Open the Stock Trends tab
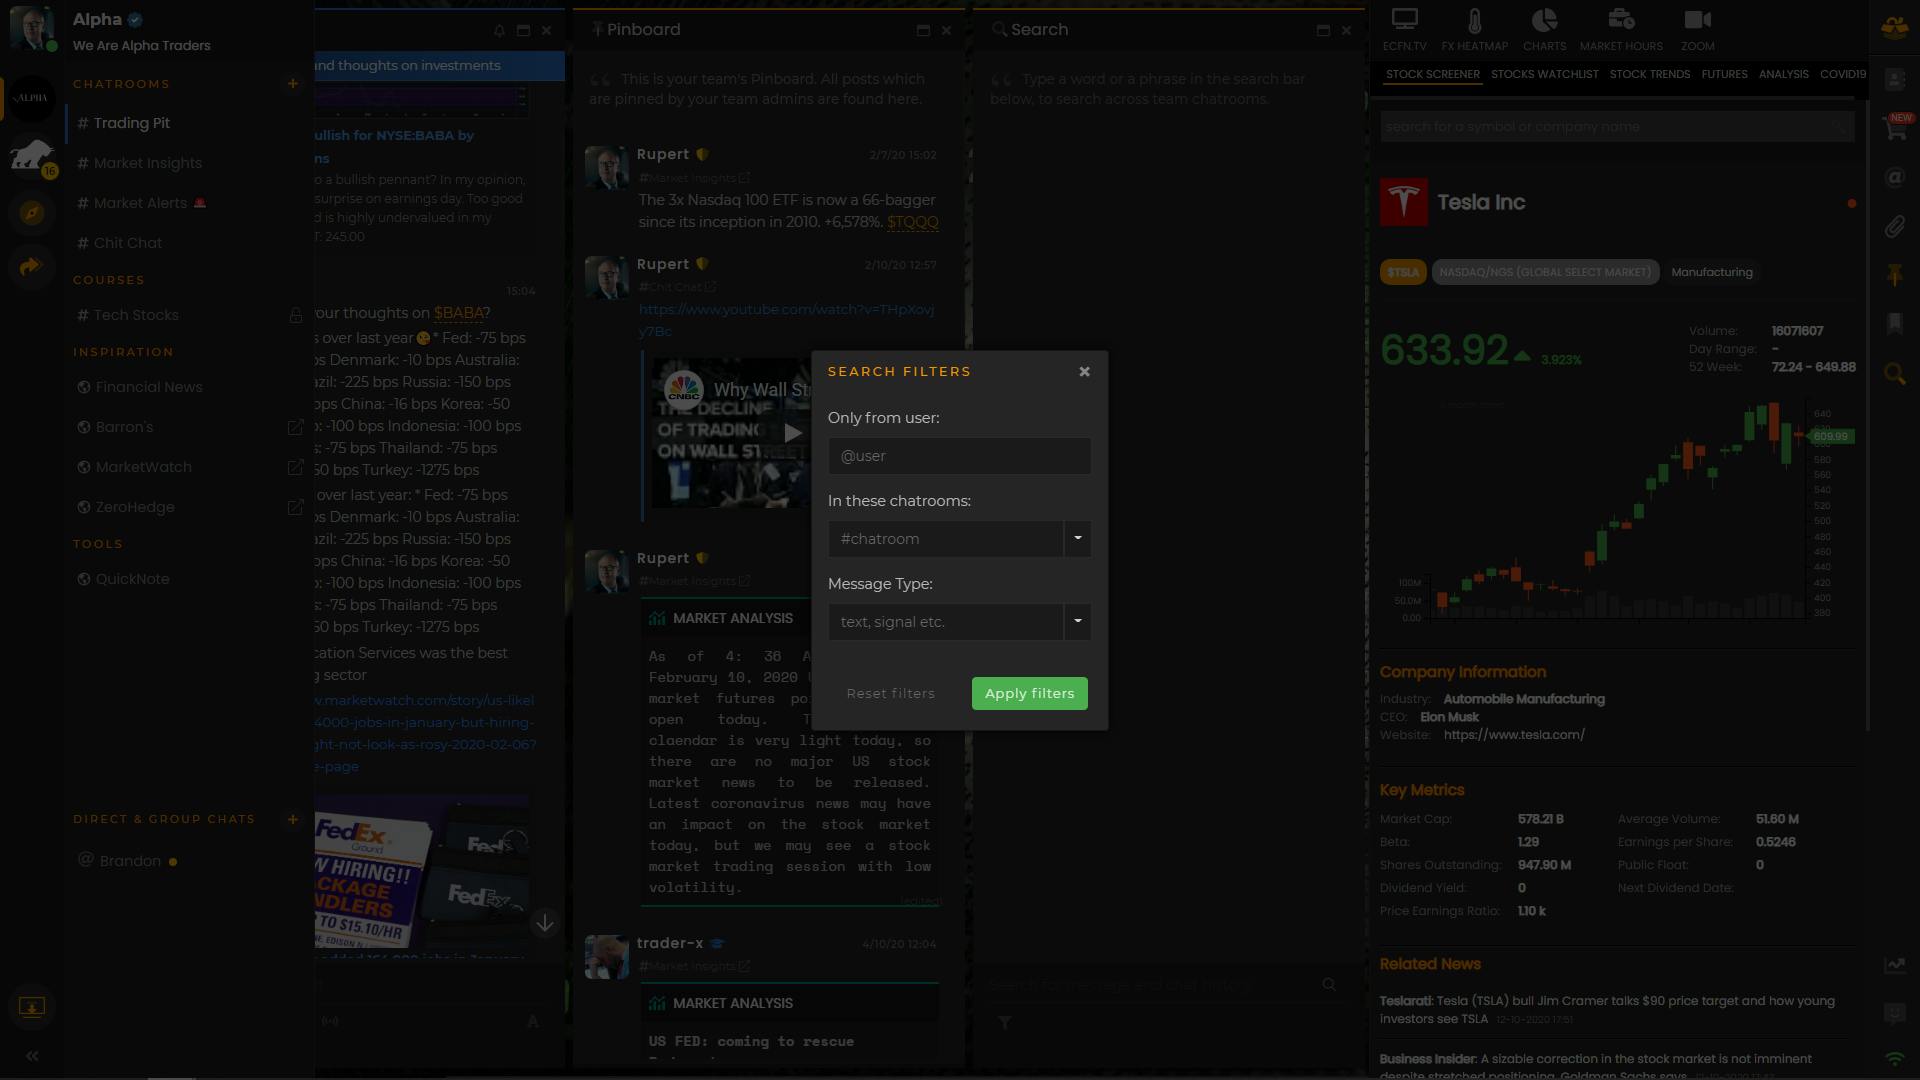 [1649, 75]
